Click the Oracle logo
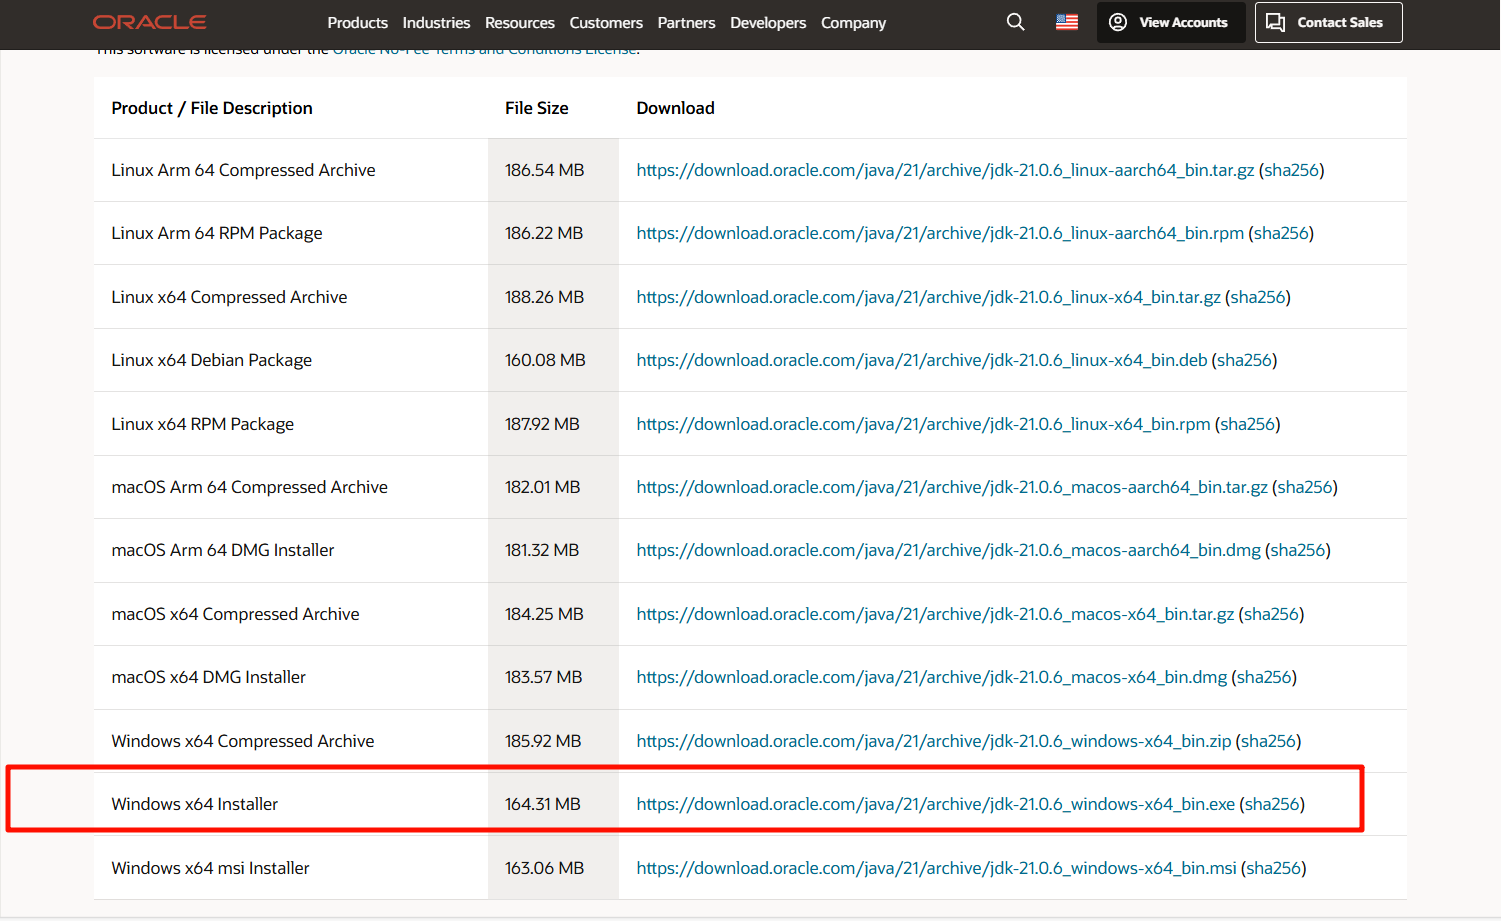This screenshot has width=1501, height=921. pyautogui.click(x=150, y=22)
